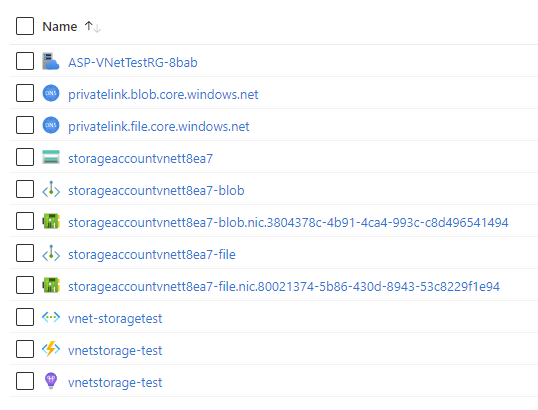Image resolution: width=538 pixels, height=410 pixels.
Task: Open the vnet-storagetest virtual network link
Action: click(115, 319)
